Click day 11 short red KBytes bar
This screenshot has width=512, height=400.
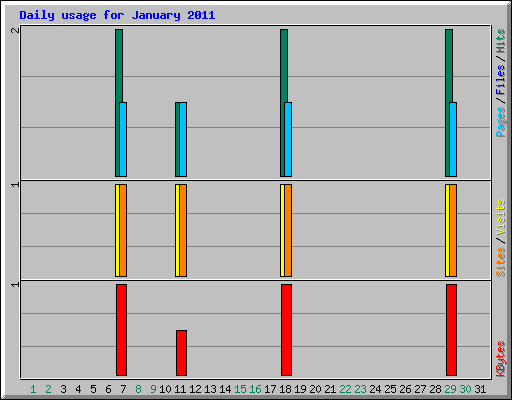(181, 353)
